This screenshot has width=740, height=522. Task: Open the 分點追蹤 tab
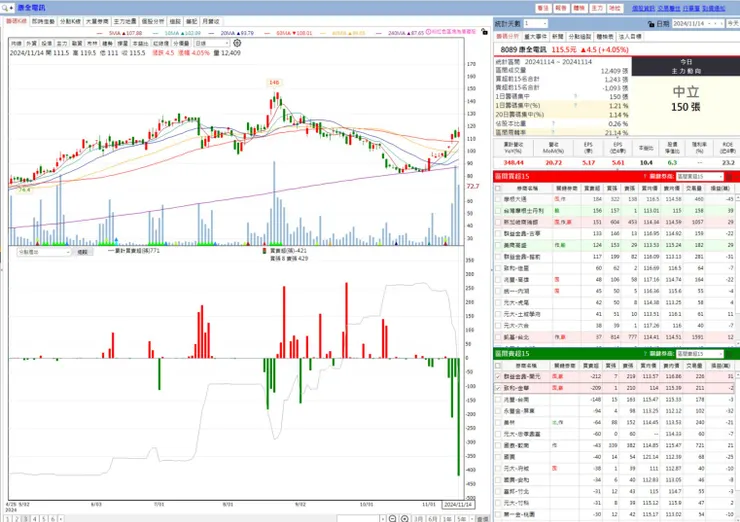click(x=580, y=36)
